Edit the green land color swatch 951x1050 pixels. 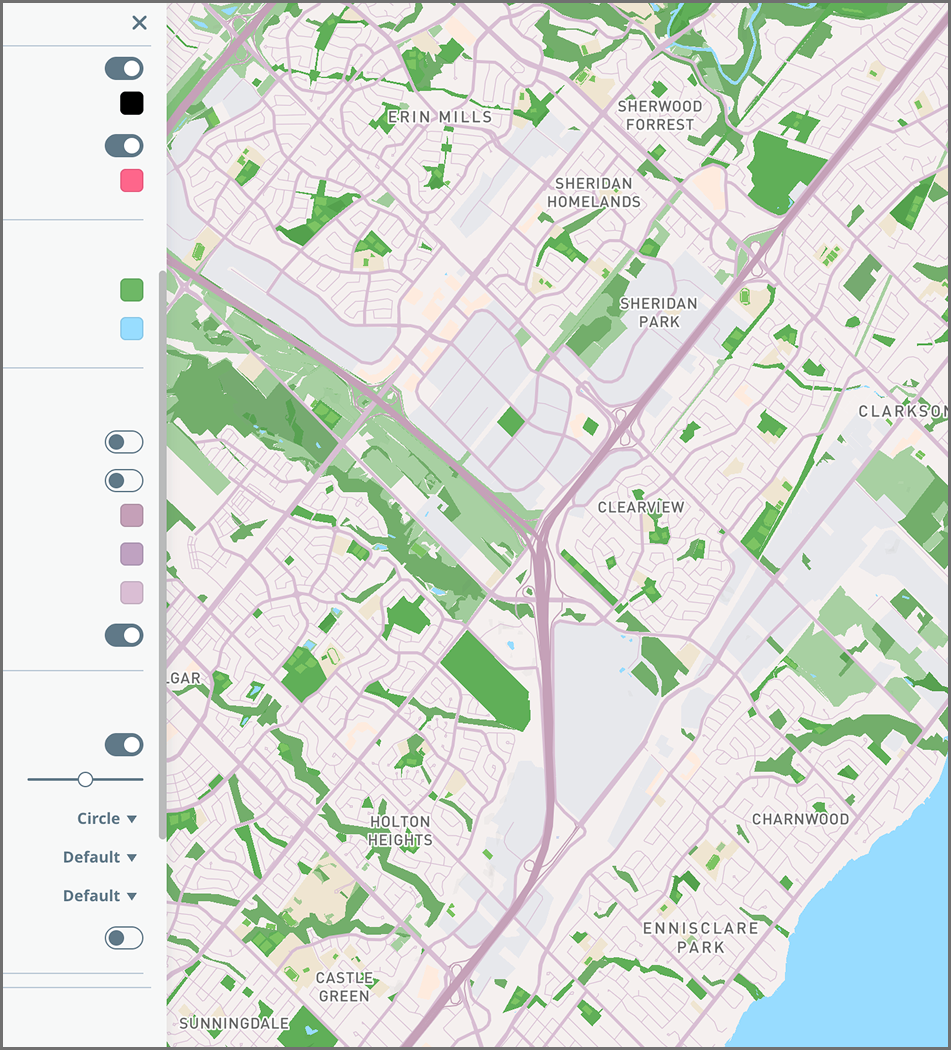click(131, 289)
